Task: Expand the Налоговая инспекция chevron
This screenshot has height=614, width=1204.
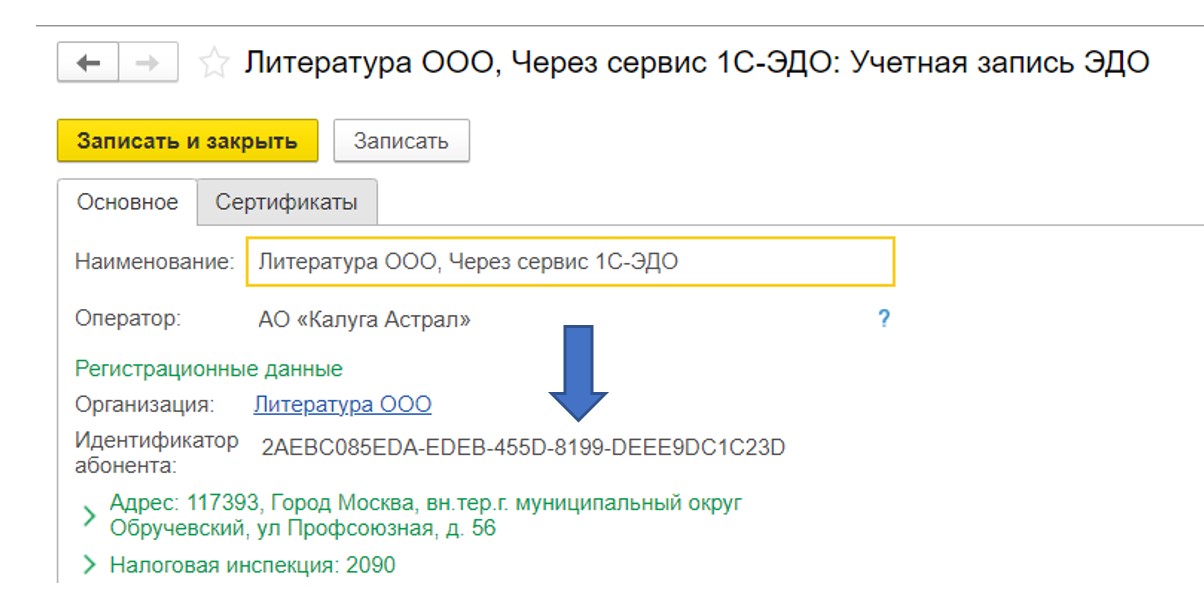Action: (89, 566)
